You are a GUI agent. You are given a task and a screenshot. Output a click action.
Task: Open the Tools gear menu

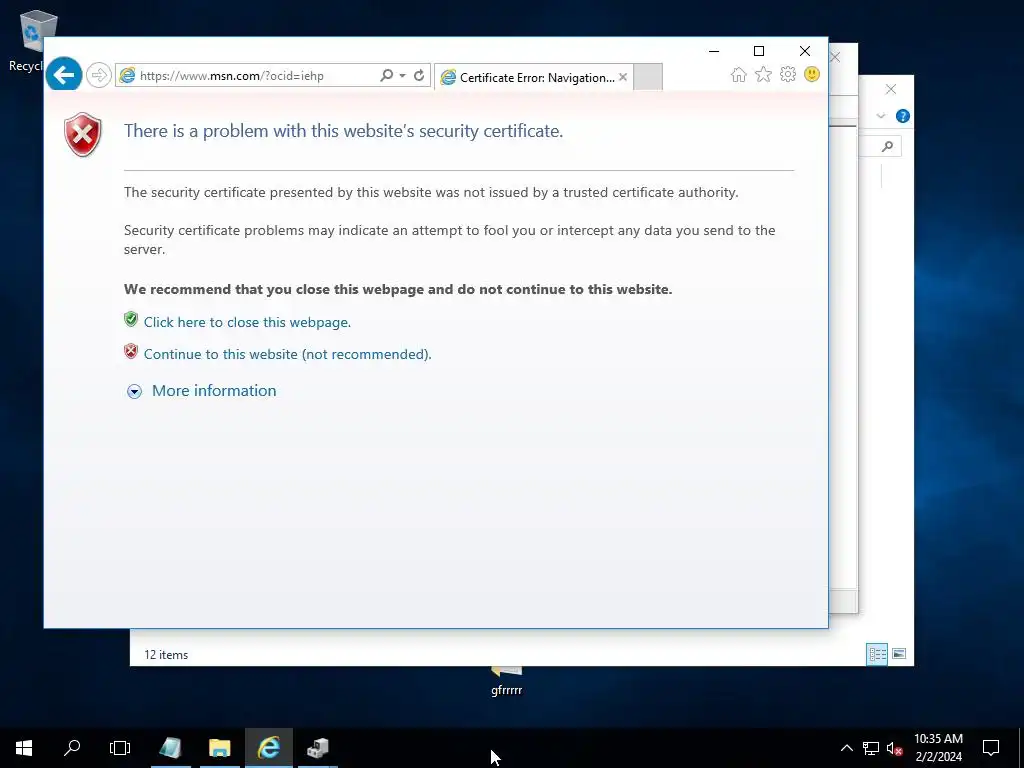(788, 74)
